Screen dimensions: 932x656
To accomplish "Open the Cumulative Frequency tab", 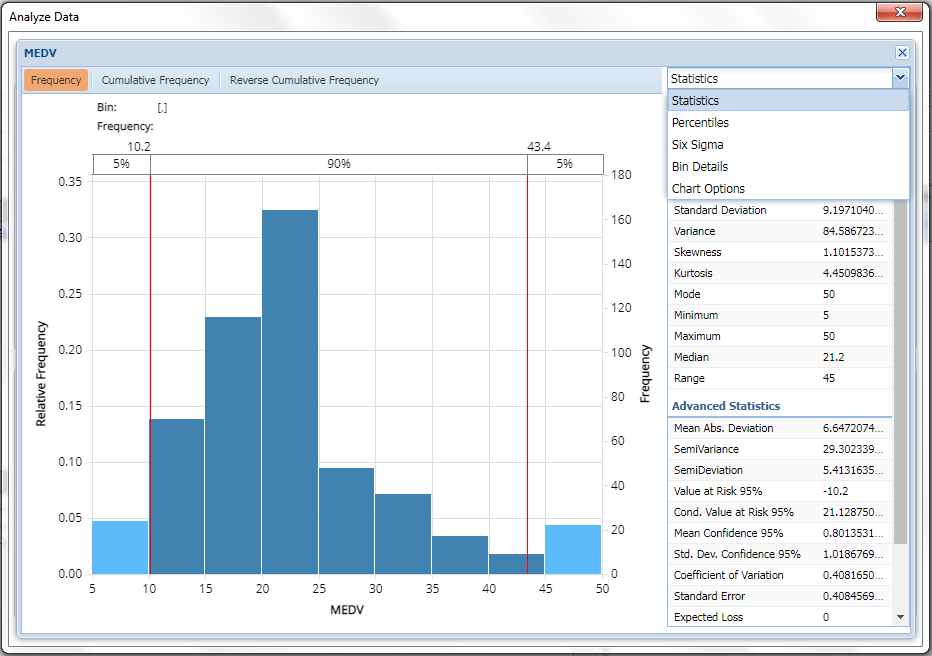I will pyautogui.click(x=155, y=80).
